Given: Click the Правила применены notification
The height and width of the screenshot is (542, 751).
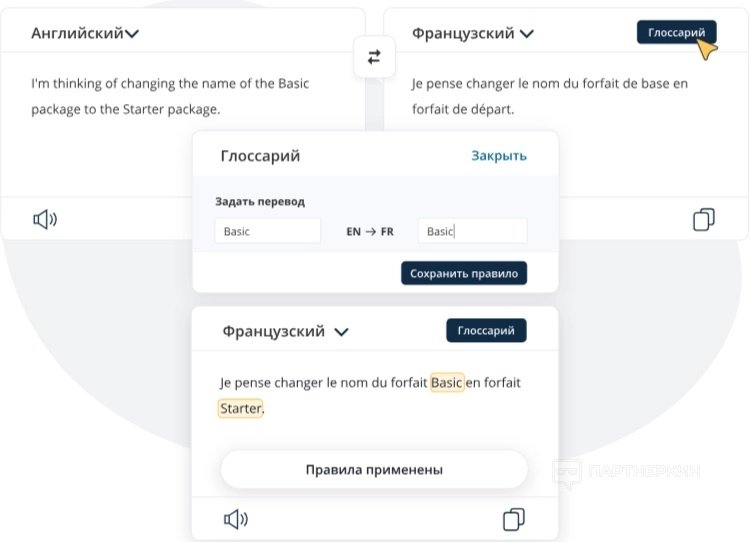Looking at the screenshot, I should pos(373,469).
